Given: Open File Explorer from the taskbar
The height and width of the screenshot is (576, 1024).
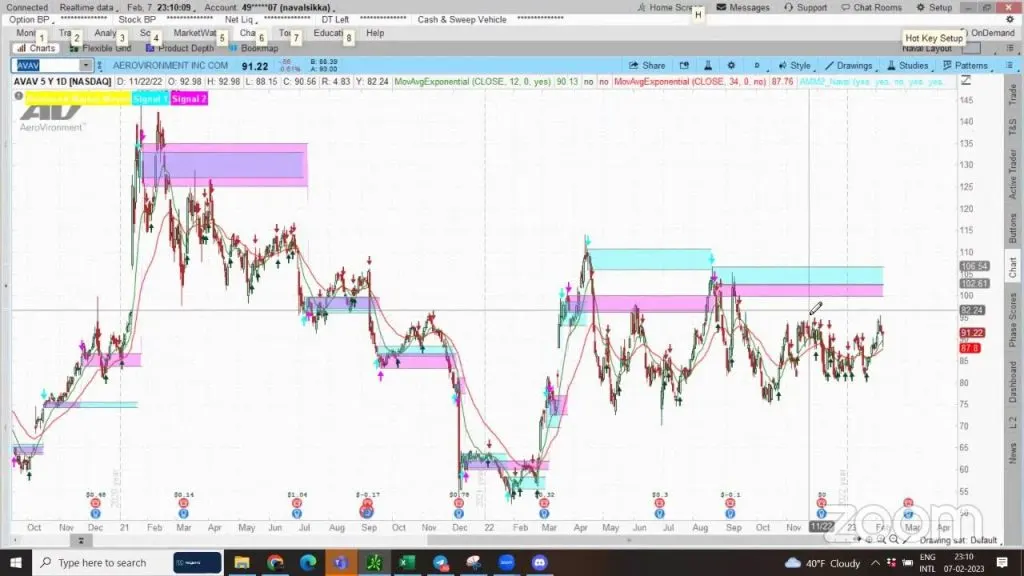Looking at the screenshot, I should [242, 562].
